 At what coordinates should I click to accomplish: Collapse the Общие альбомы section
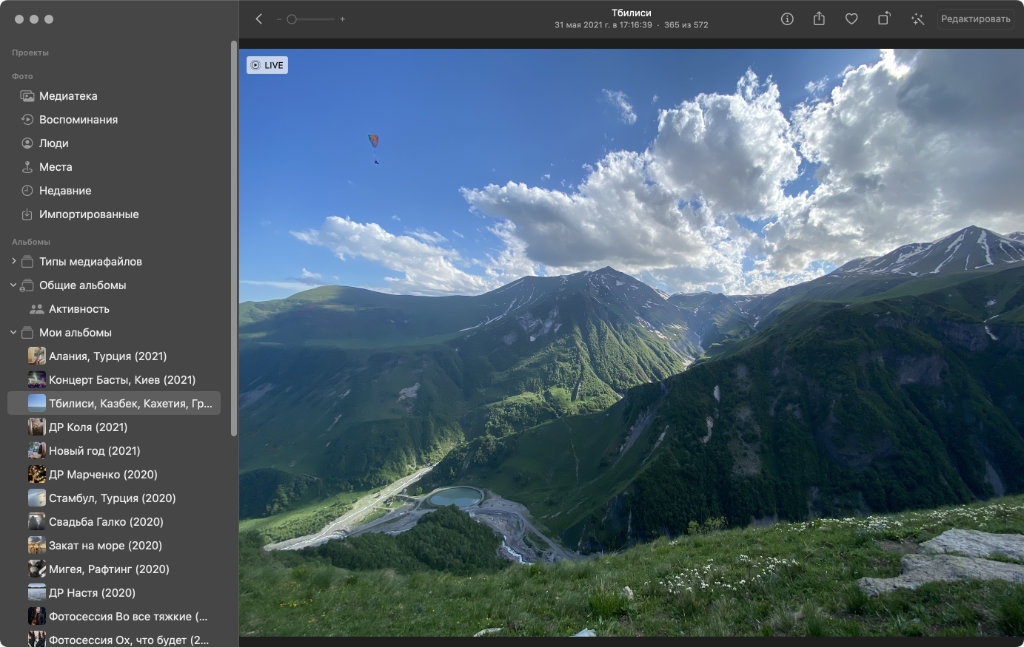[13, 285]
